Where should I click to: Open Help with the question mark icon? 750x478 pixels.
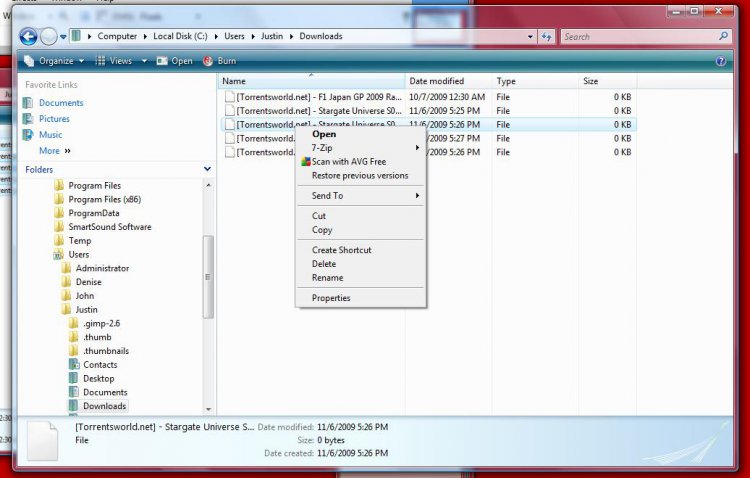721,61
